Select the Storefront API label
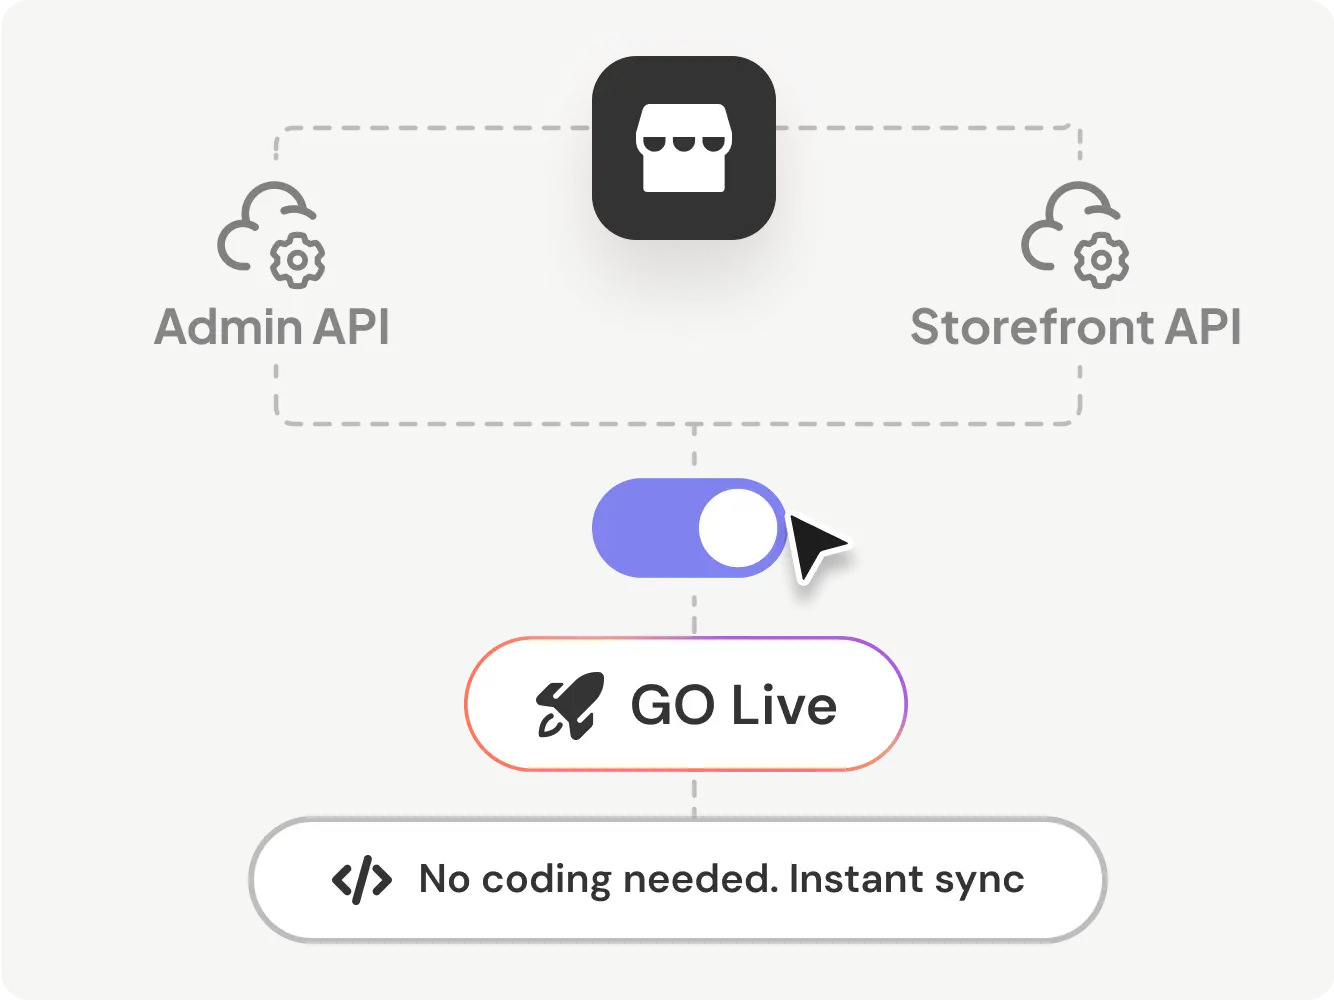Image resolution: width=1334 pixels, height=1000 pixels. point(1076,327)
